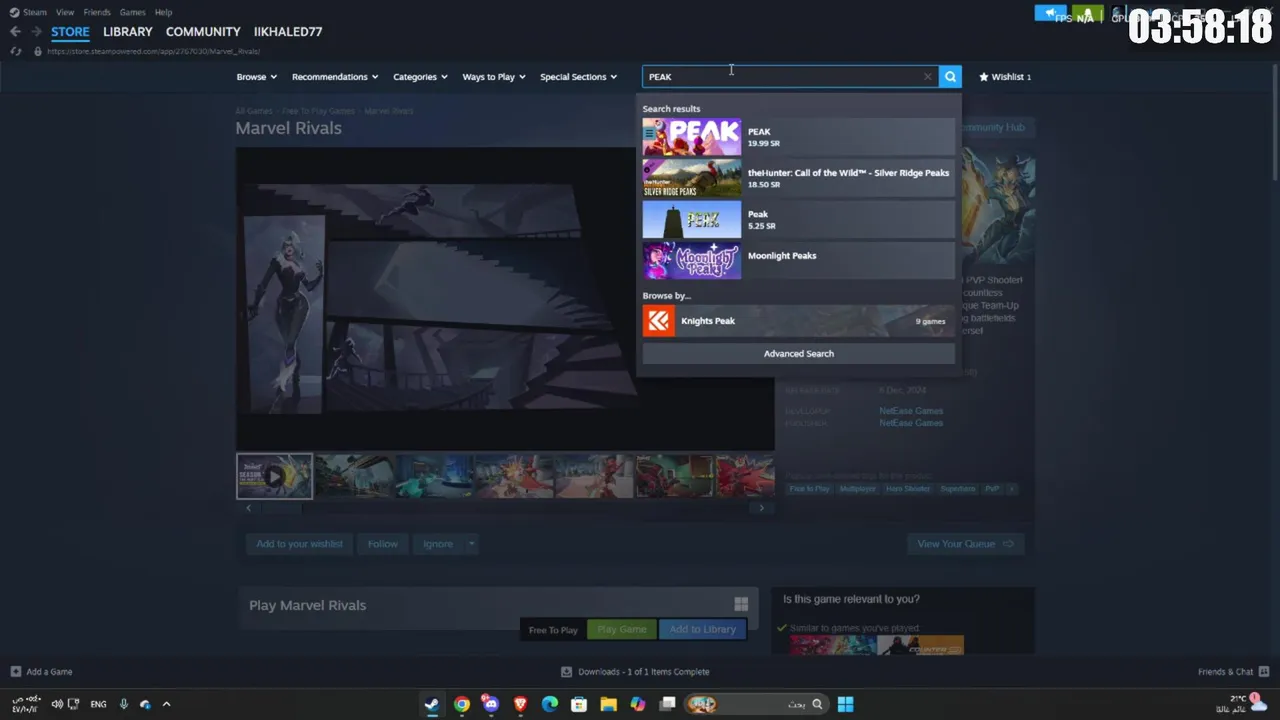1280x720 pixels.
Task: Open Discord from the taskbar
Action: (x=490, y=704)
